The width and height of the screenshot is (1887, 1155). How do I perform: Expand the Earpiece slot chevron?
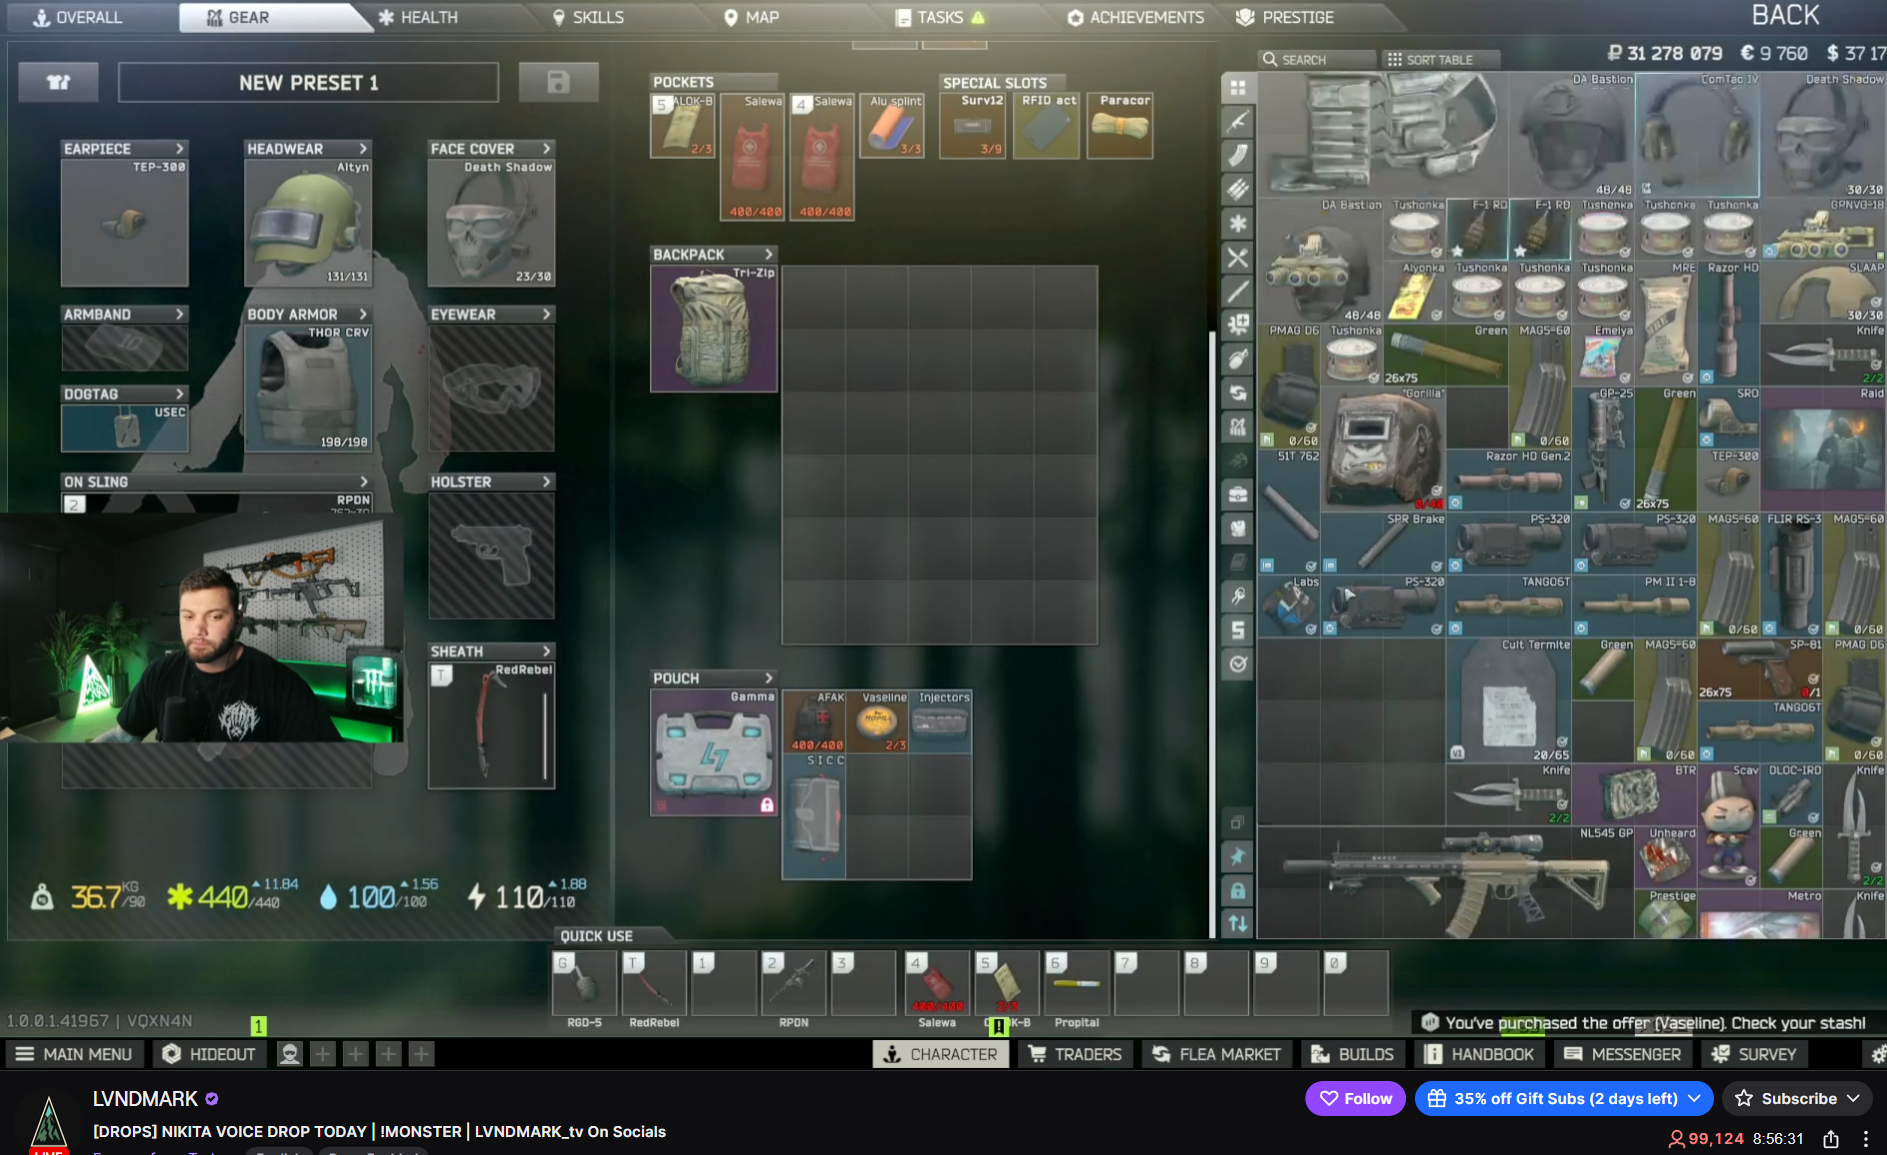pos(180,148)
